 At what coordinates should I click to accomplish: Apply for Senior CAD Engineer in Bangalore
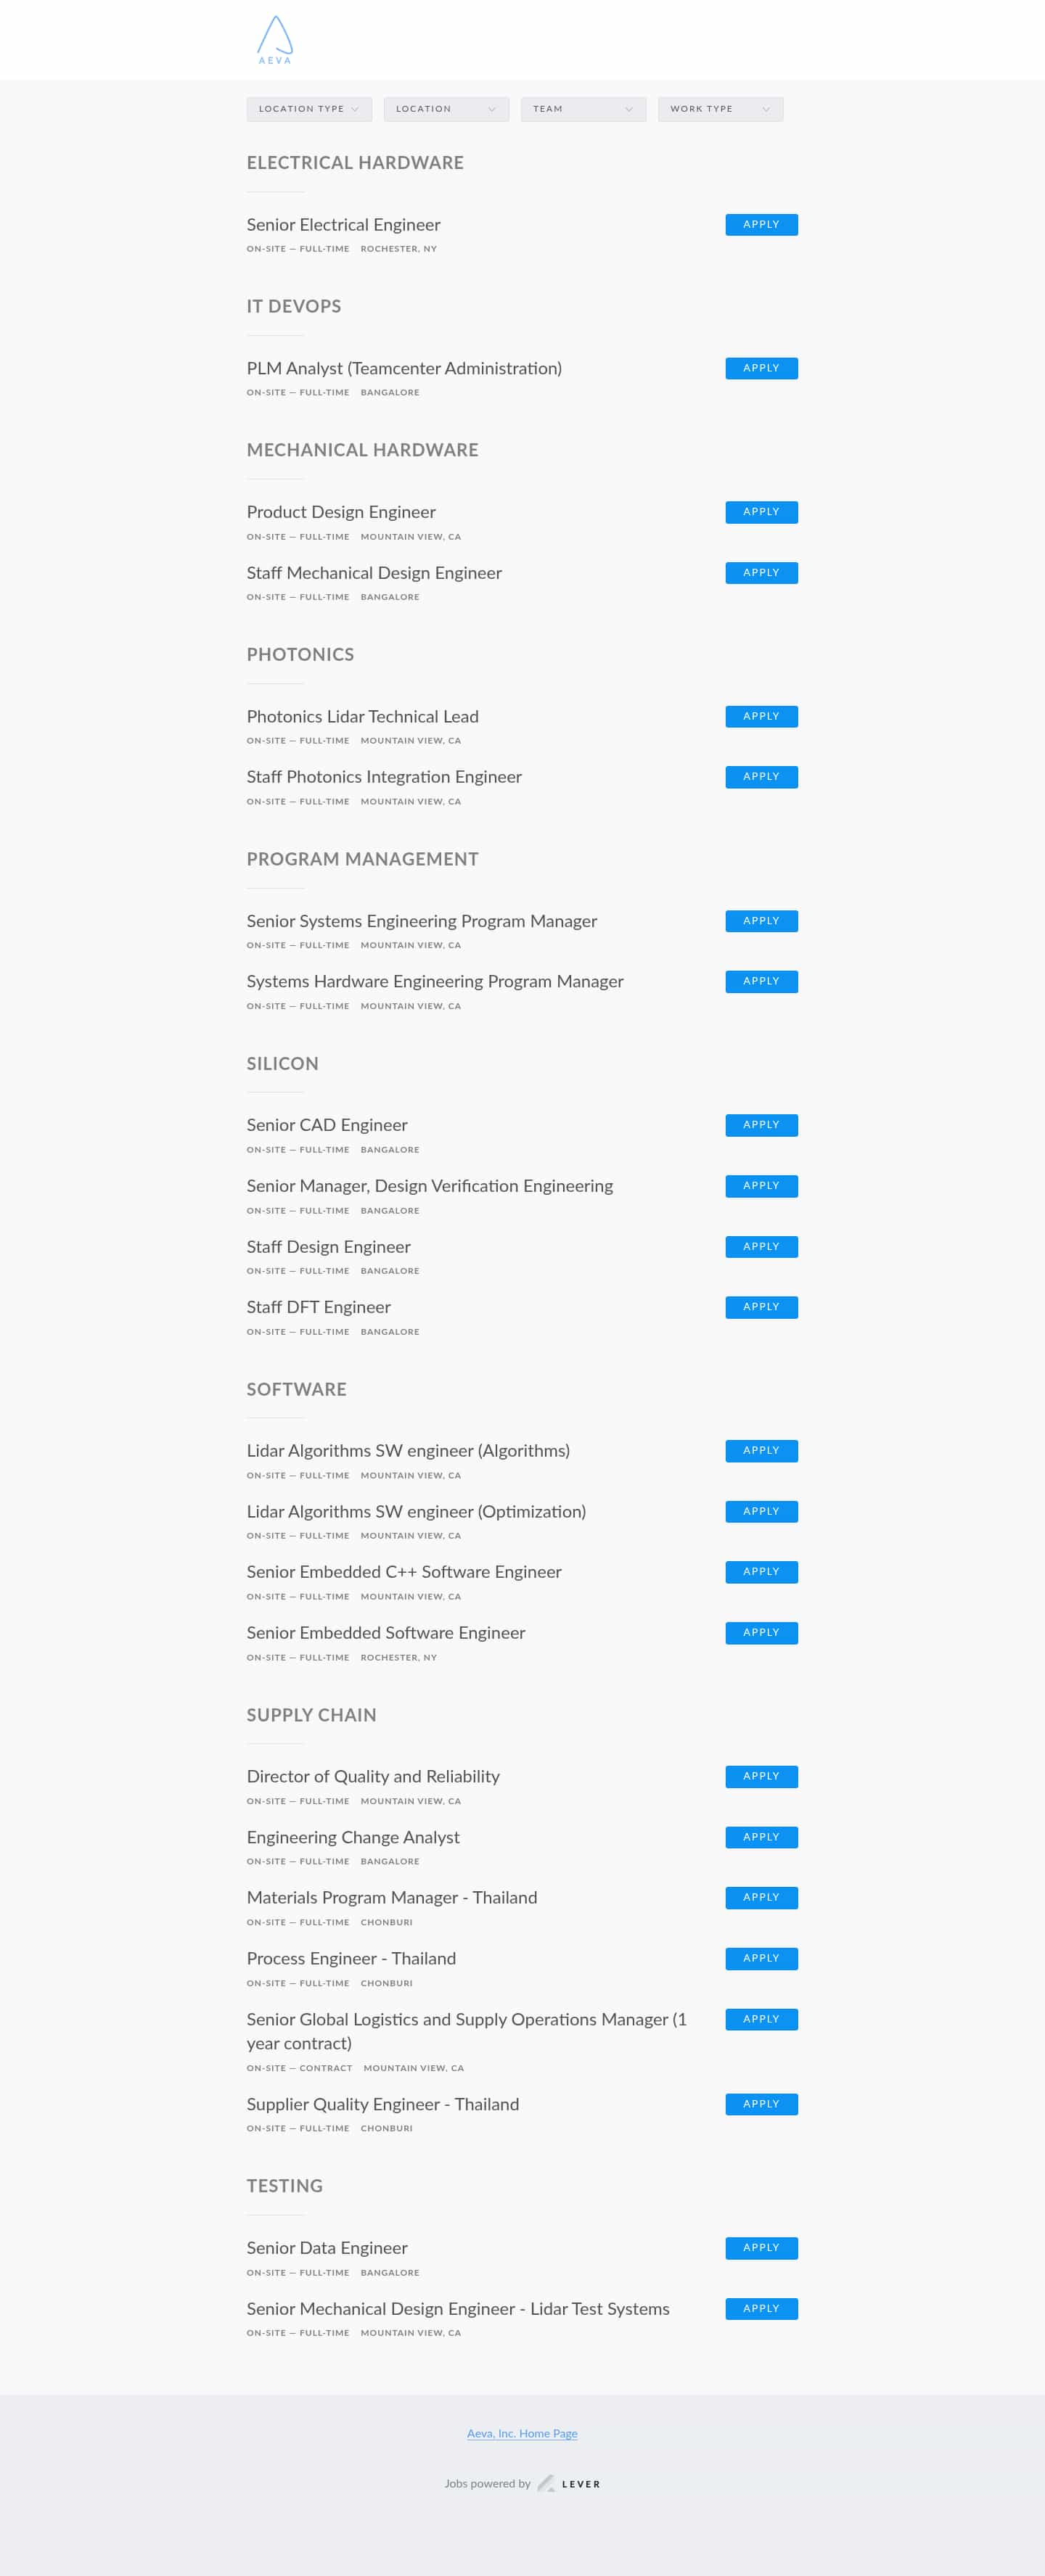click(761, 1125)
